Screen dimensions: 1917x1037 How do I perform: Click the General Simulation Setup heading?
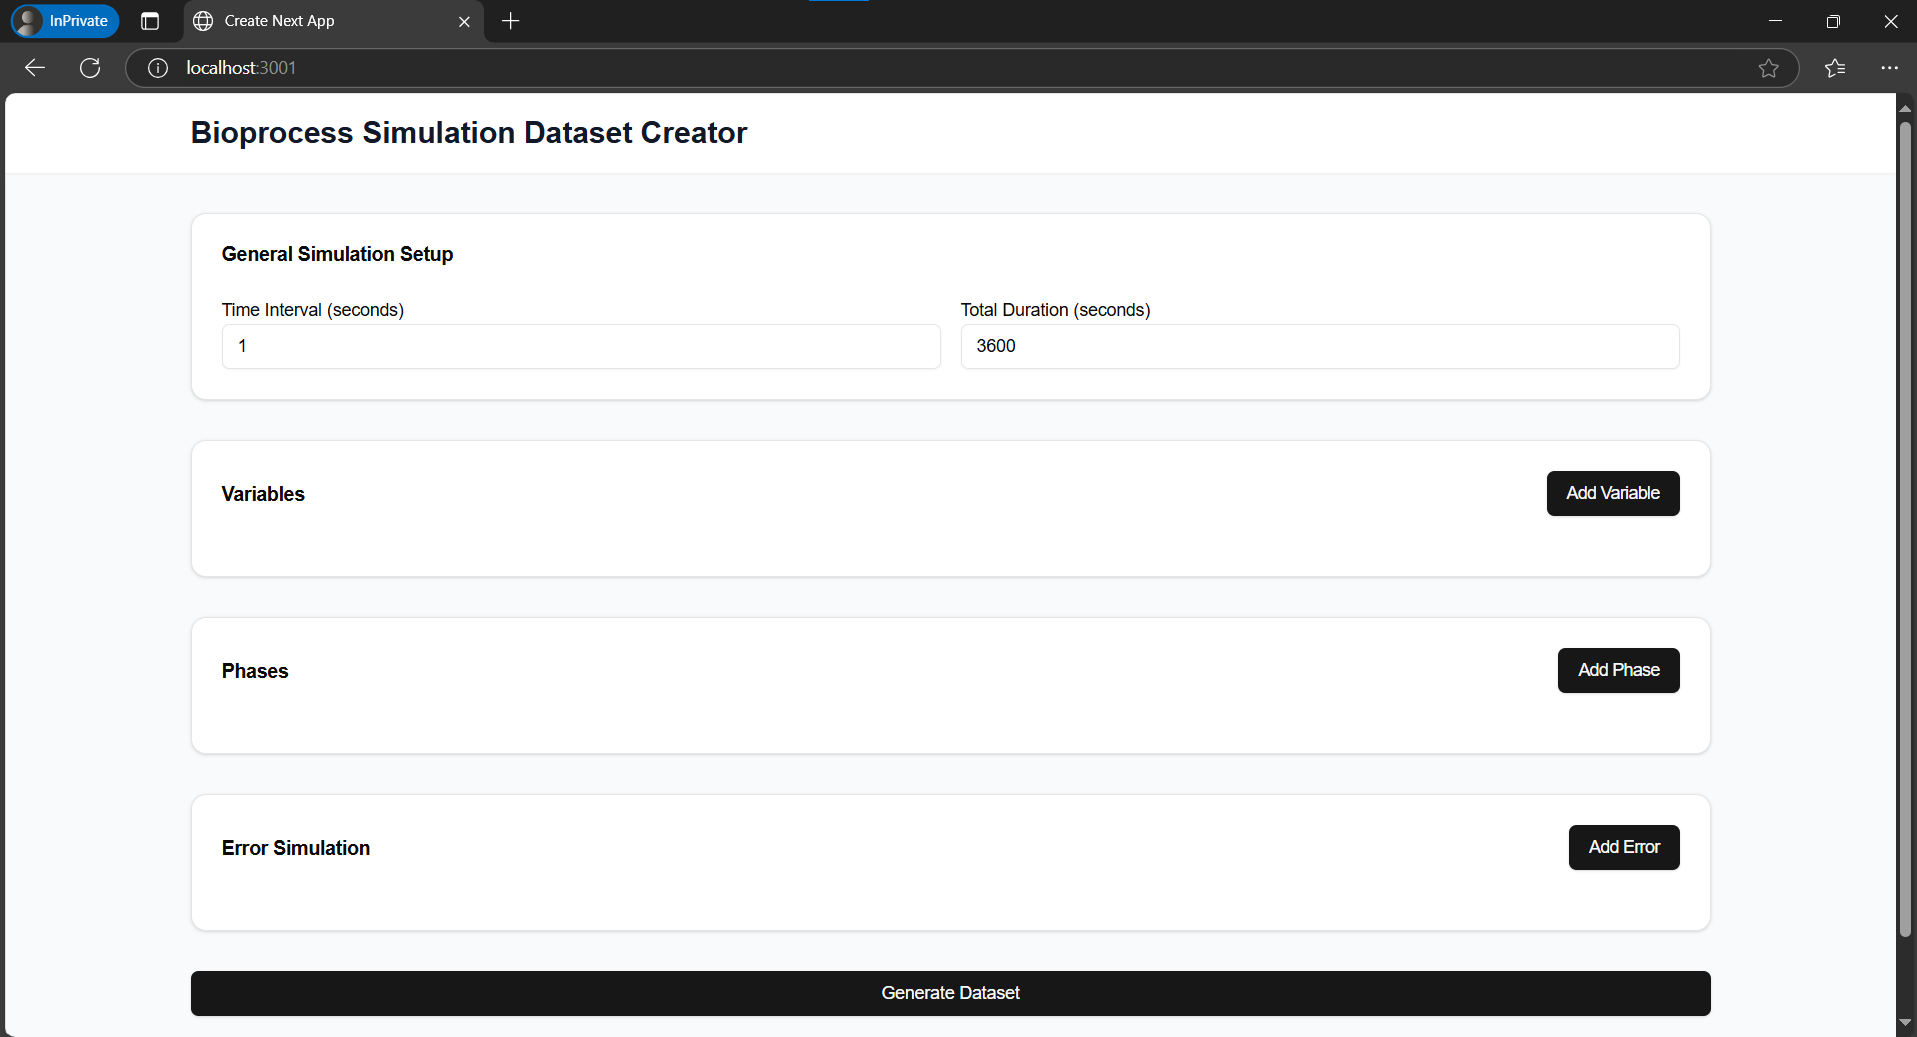click(337, 254)
